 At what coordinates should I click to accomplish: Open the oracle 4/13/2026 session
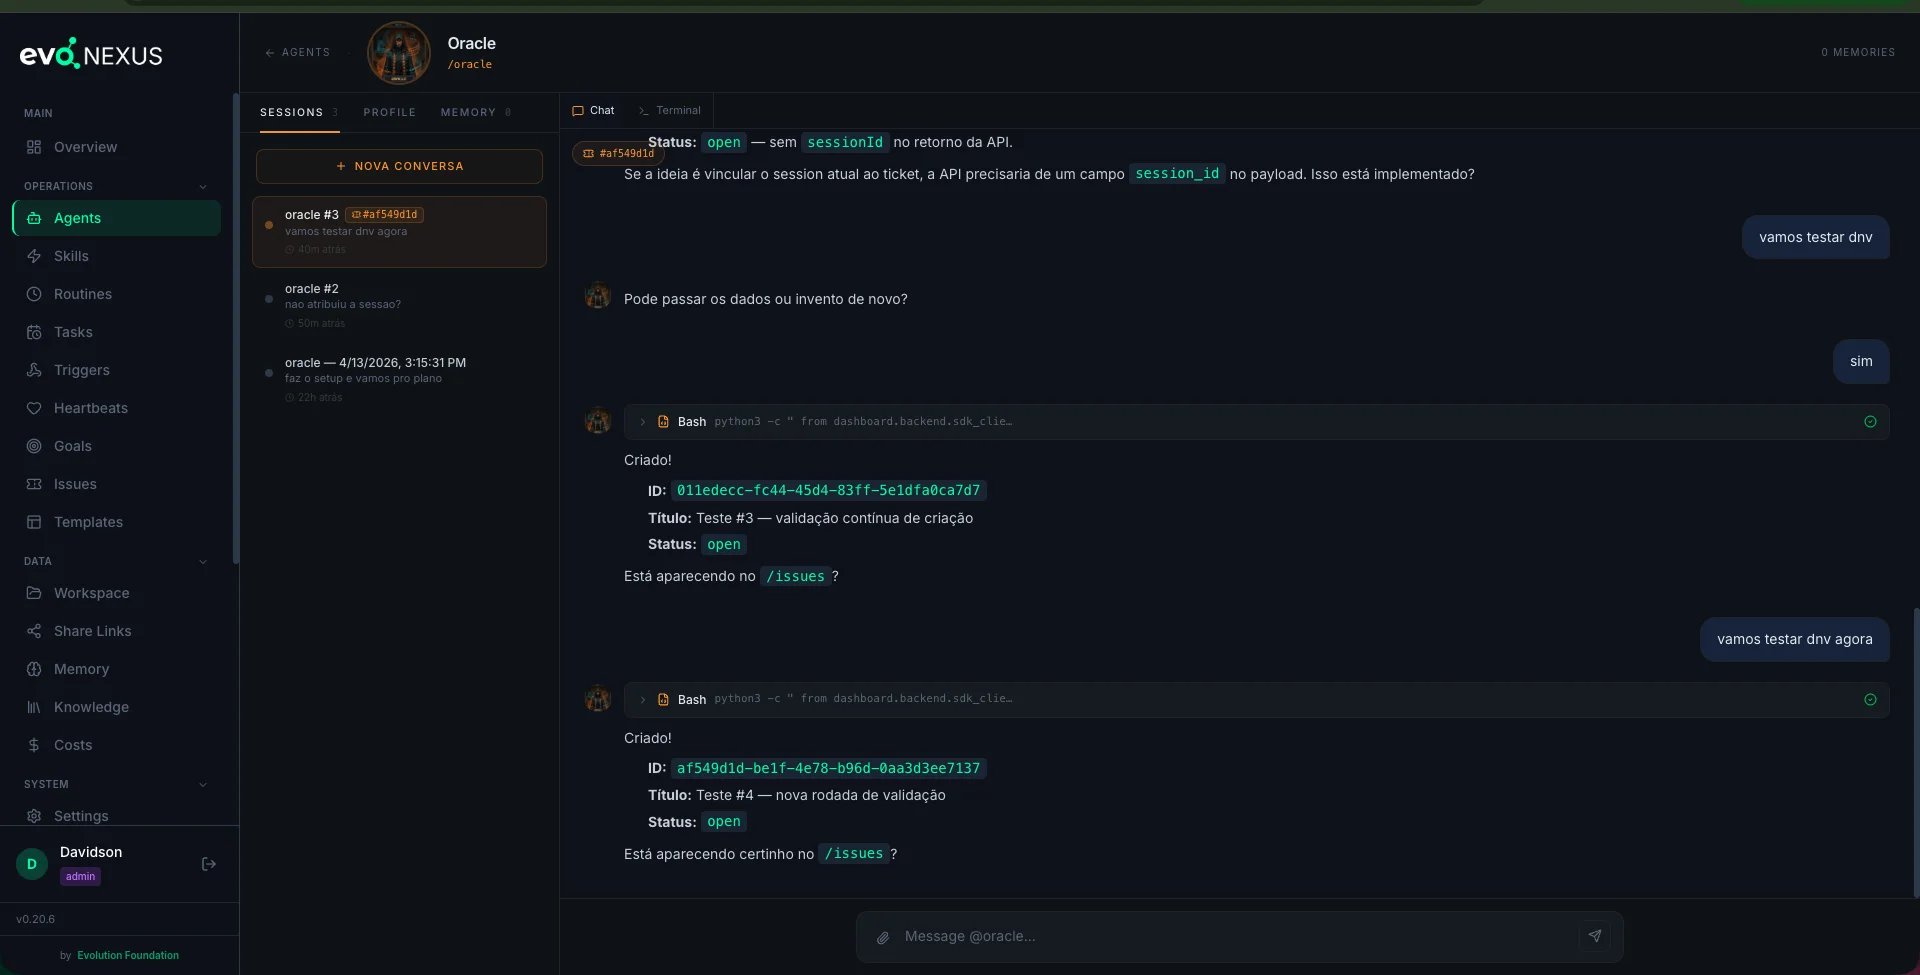399,379
